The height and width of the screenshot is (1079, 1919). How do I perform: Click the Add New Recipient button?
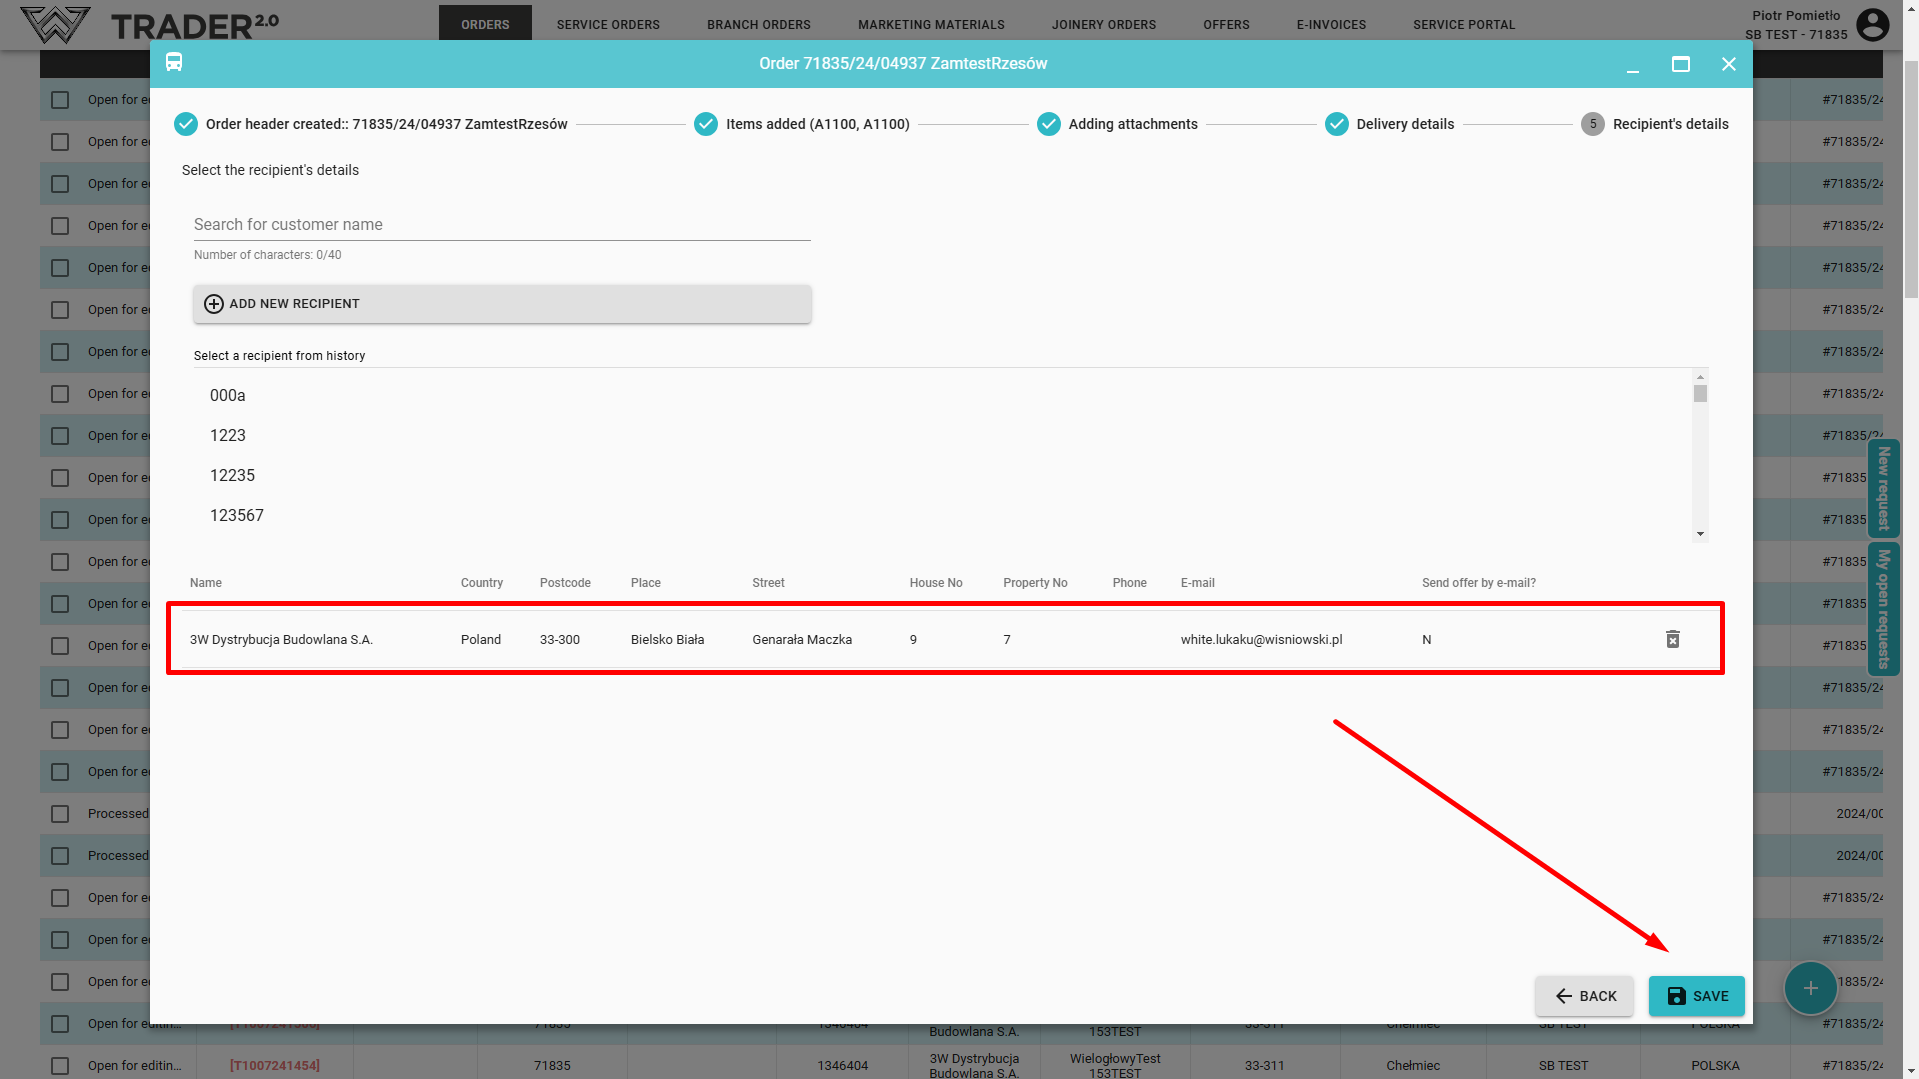(x=502, y=304)
